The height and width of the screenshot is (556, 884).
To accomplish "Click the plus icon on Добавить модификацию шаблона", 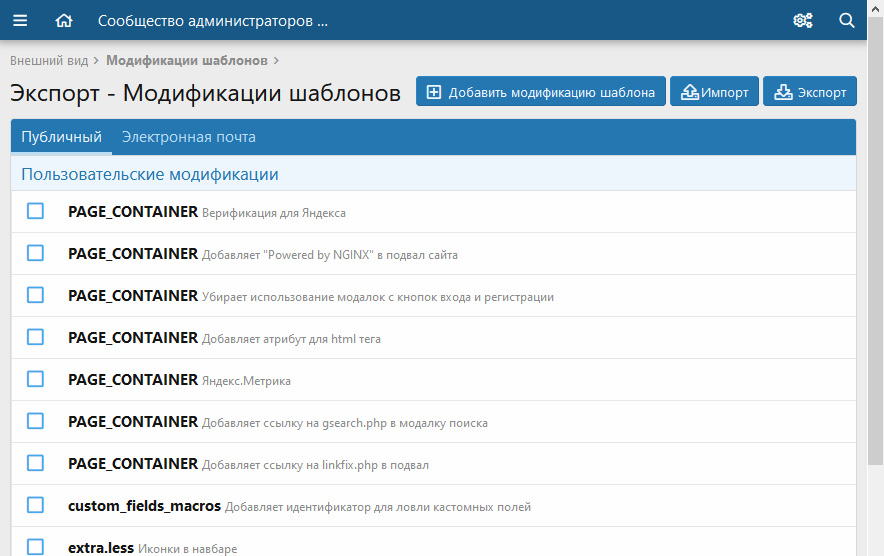I will (x=434, y=92).
